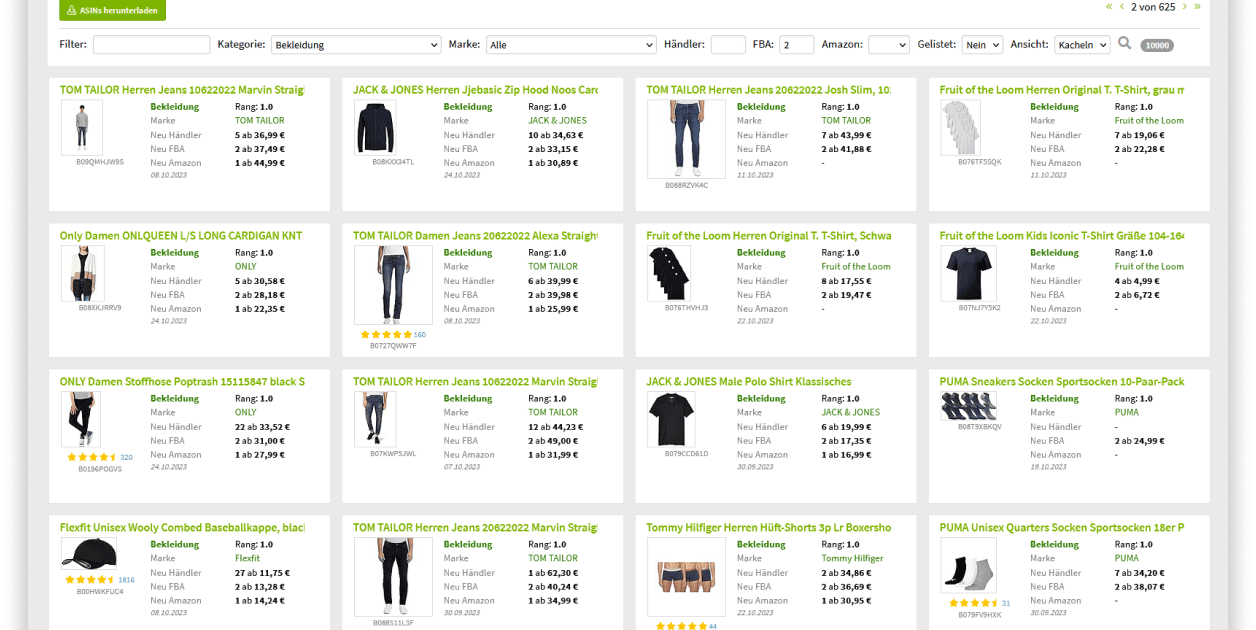Open PUMA Sneakers Socken 10-Paar-Pack title
The image size is (1256, 630).
(1062, 382)
